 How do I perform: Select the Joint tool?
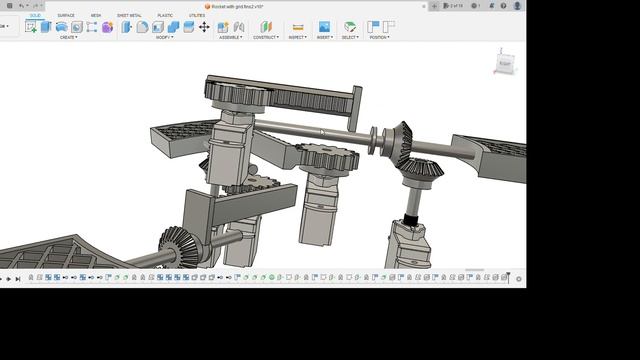(x=239, y=27)
